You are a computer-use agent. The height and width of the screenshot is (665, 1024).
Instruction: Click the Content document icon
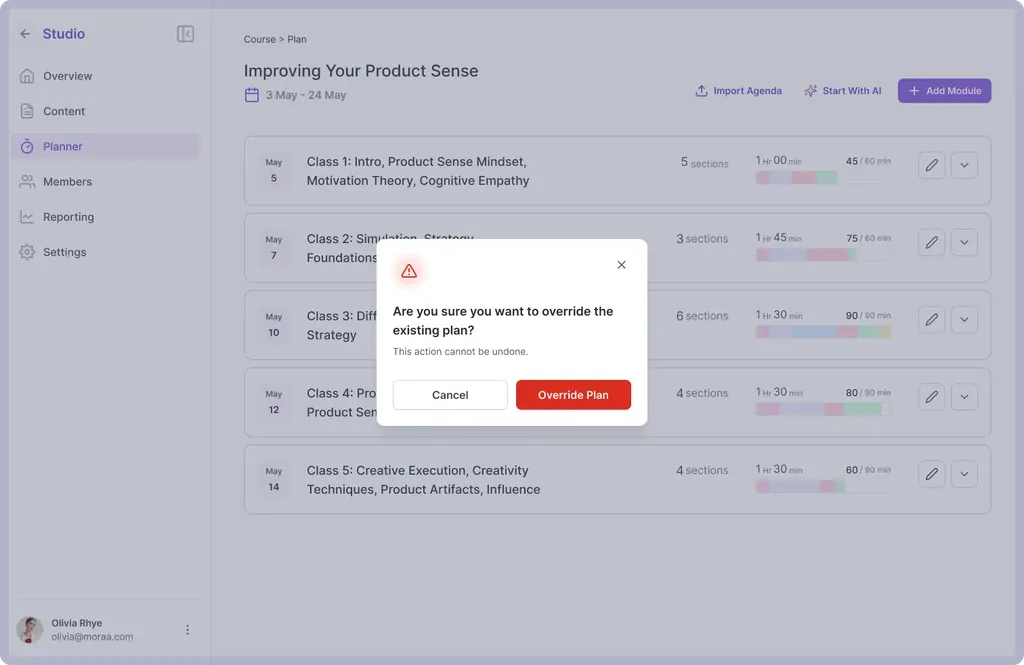click(27, 111)
